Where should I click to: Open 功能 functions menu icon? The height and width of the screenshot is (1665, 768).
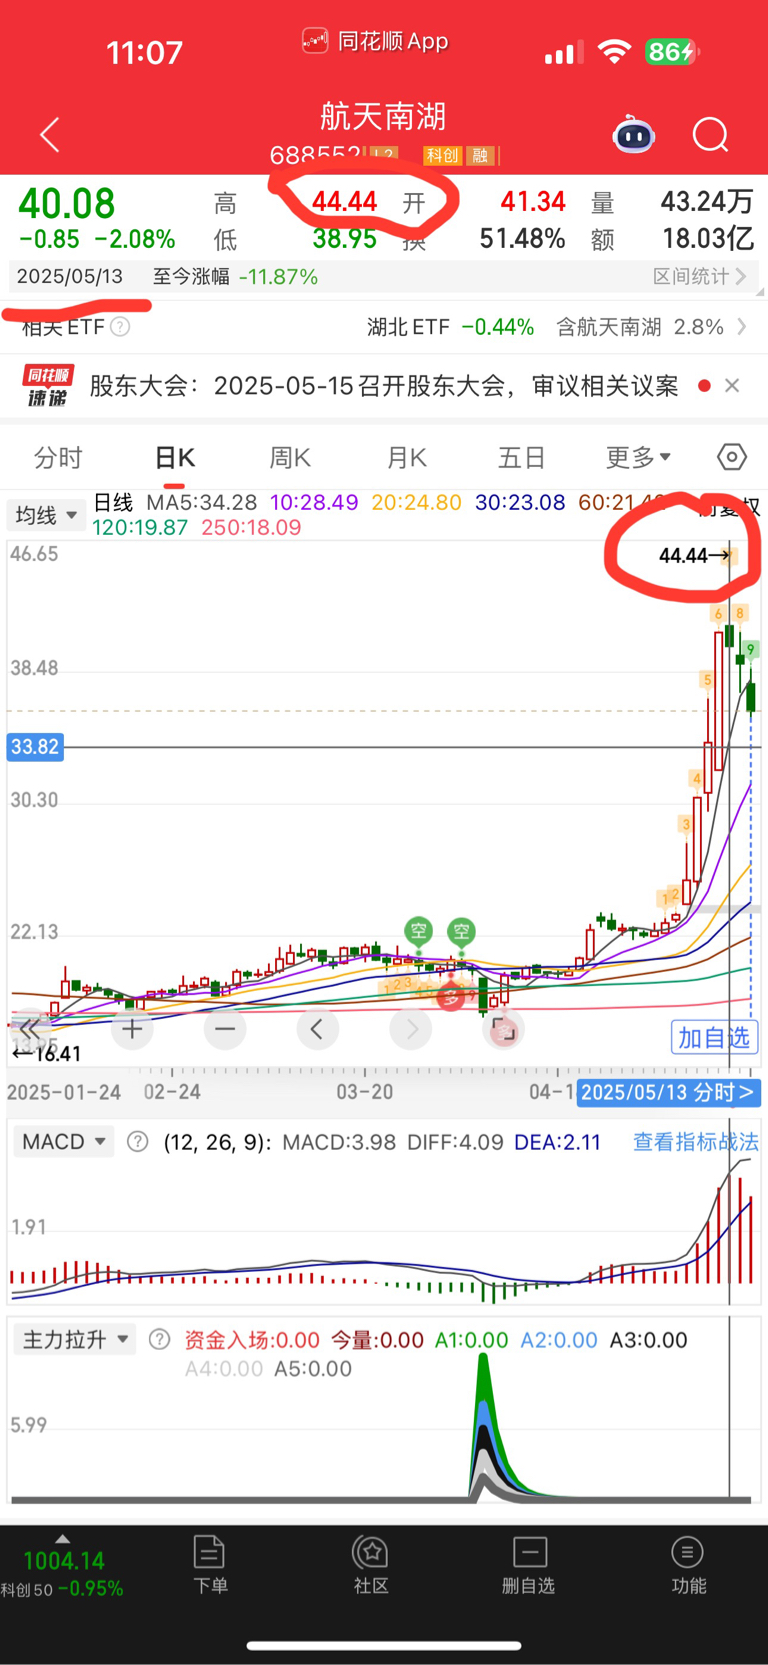point(688,1565)
